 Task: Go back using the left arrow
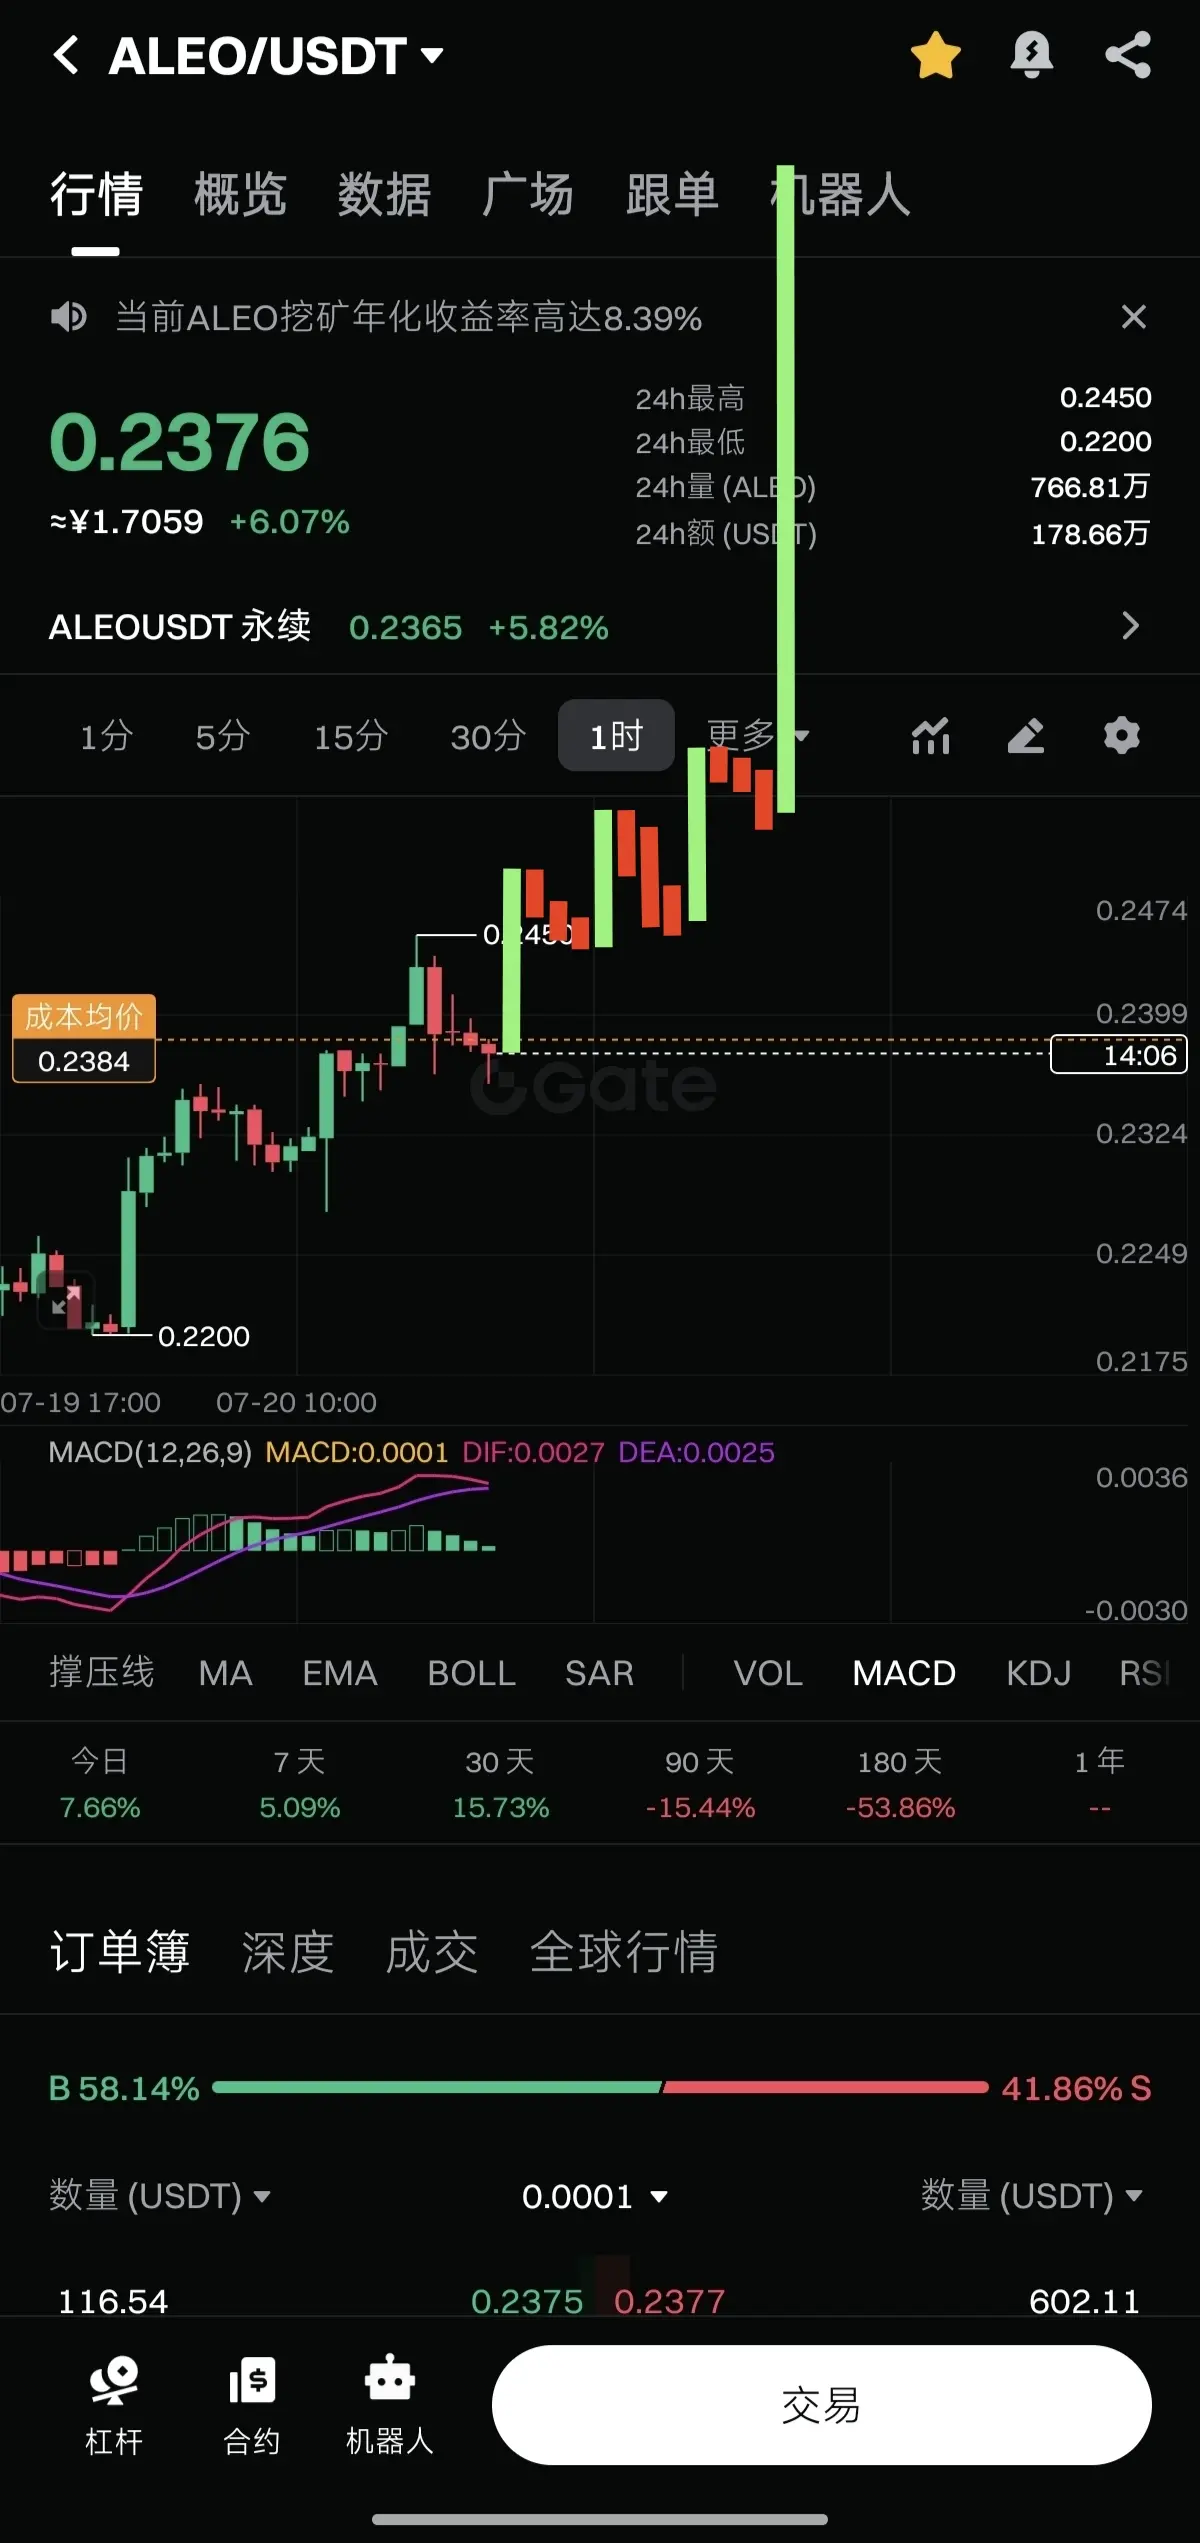point(66,55)
